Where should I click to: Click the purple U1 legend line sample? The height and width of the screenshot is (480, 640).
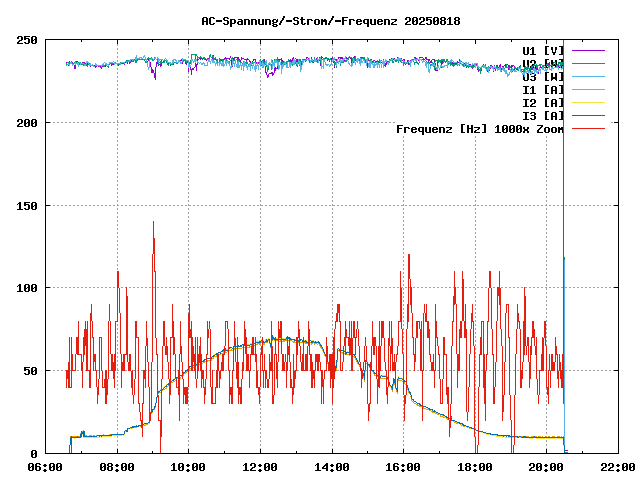[x=590, y=50]
